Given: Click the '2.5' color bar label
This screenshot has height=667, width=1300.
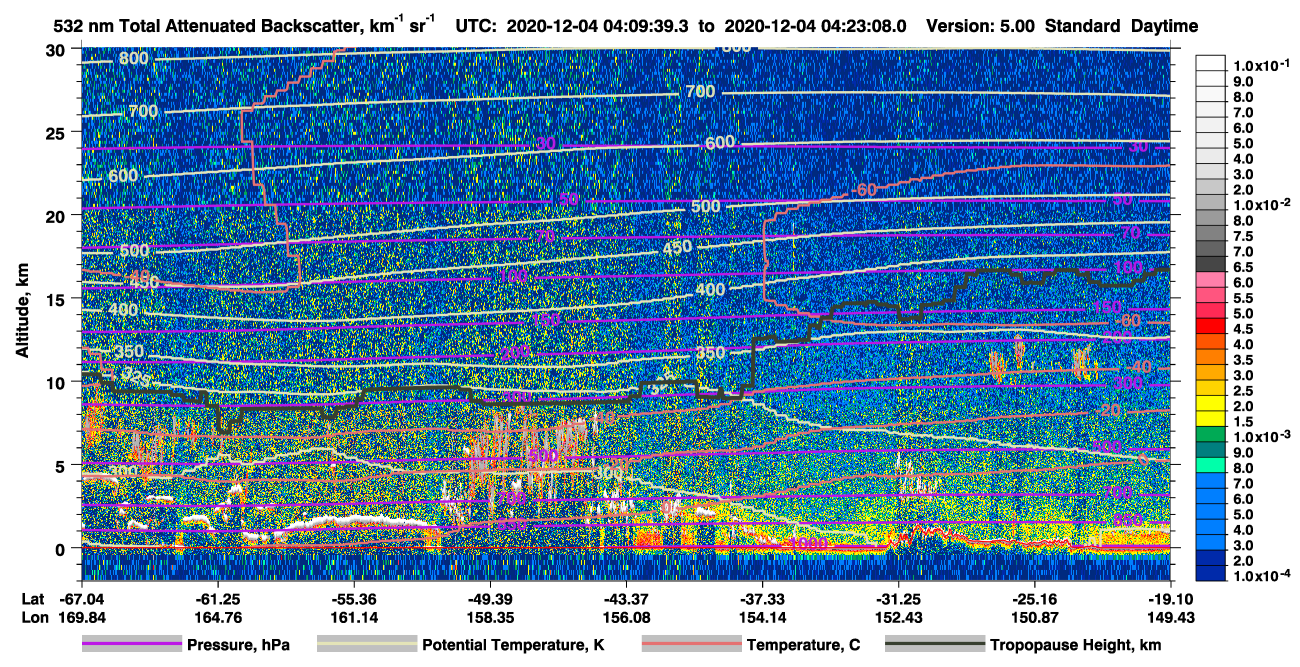Looking at the screenshot, I should pyautogui.click(x=1243, y=390).
